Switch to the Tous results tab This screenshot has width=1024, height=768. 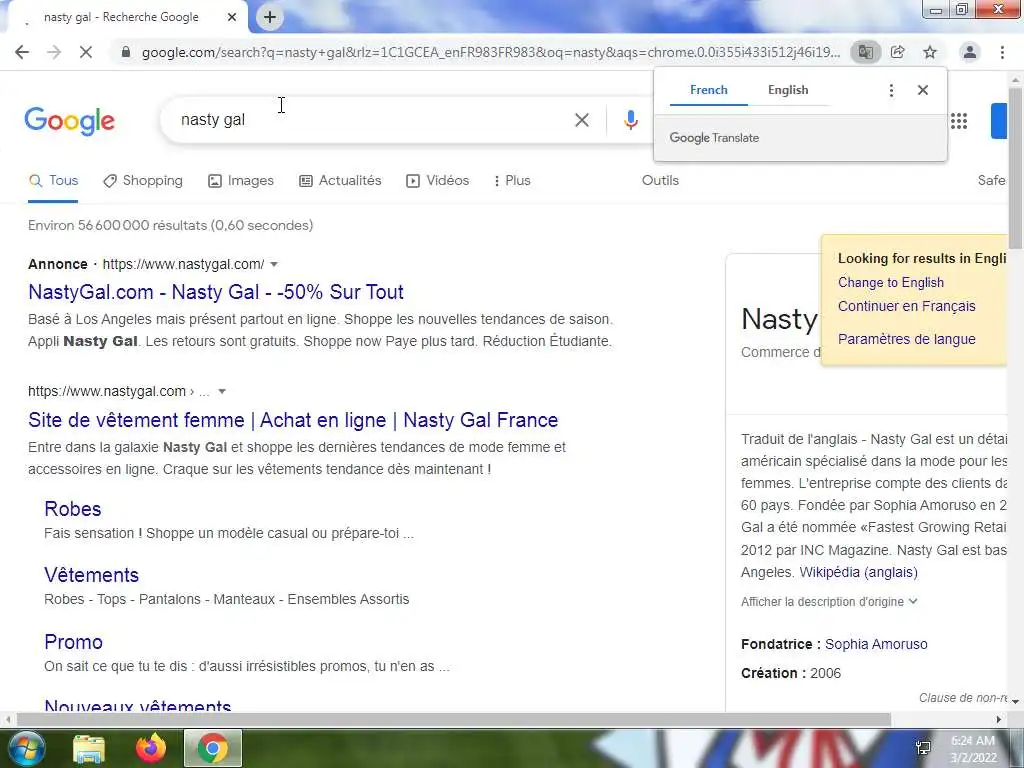54,181
